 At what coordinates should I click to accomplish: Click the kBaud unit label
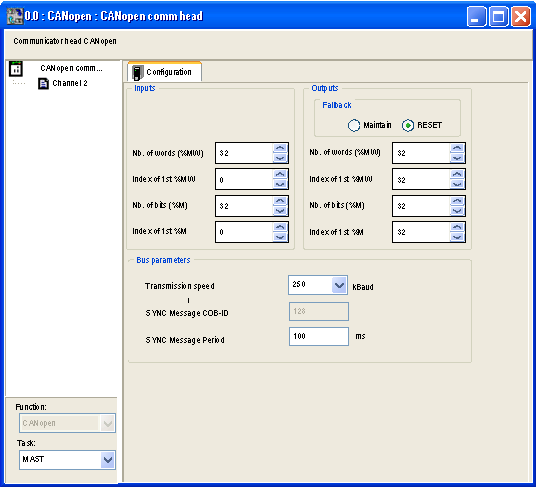(x=363, y=287)
